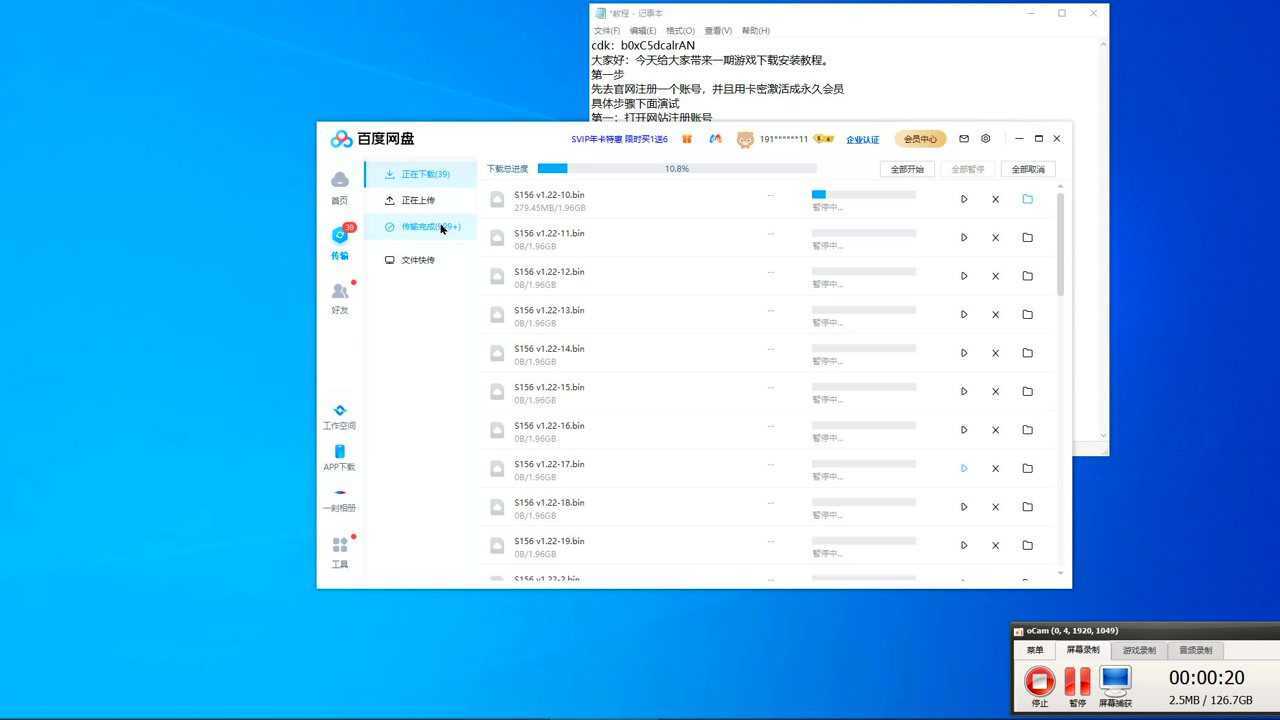This screenshot has height=720, width=1280.
Task: Click SVIP年卡特惠 promotion link
Action: (x=619, y=139)
